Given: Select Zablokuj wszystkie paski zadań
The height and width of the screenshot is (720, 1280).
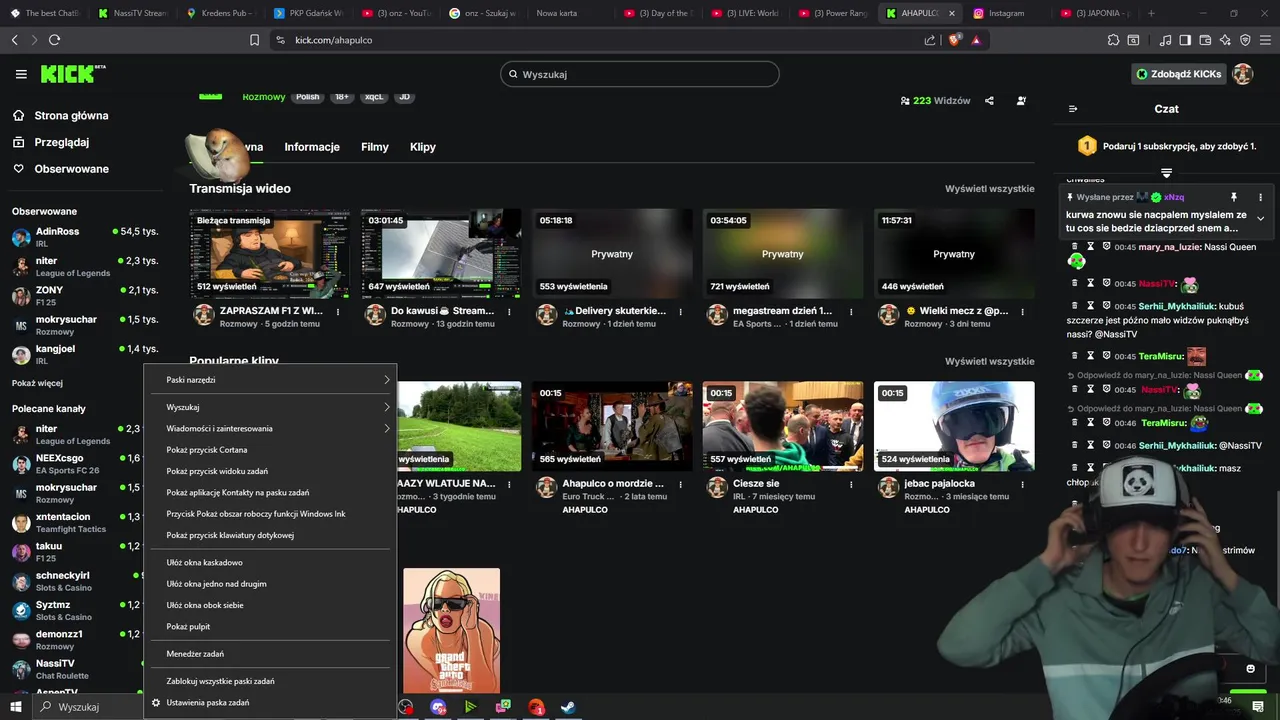Looking at the screenshot, I should point(270,681).
